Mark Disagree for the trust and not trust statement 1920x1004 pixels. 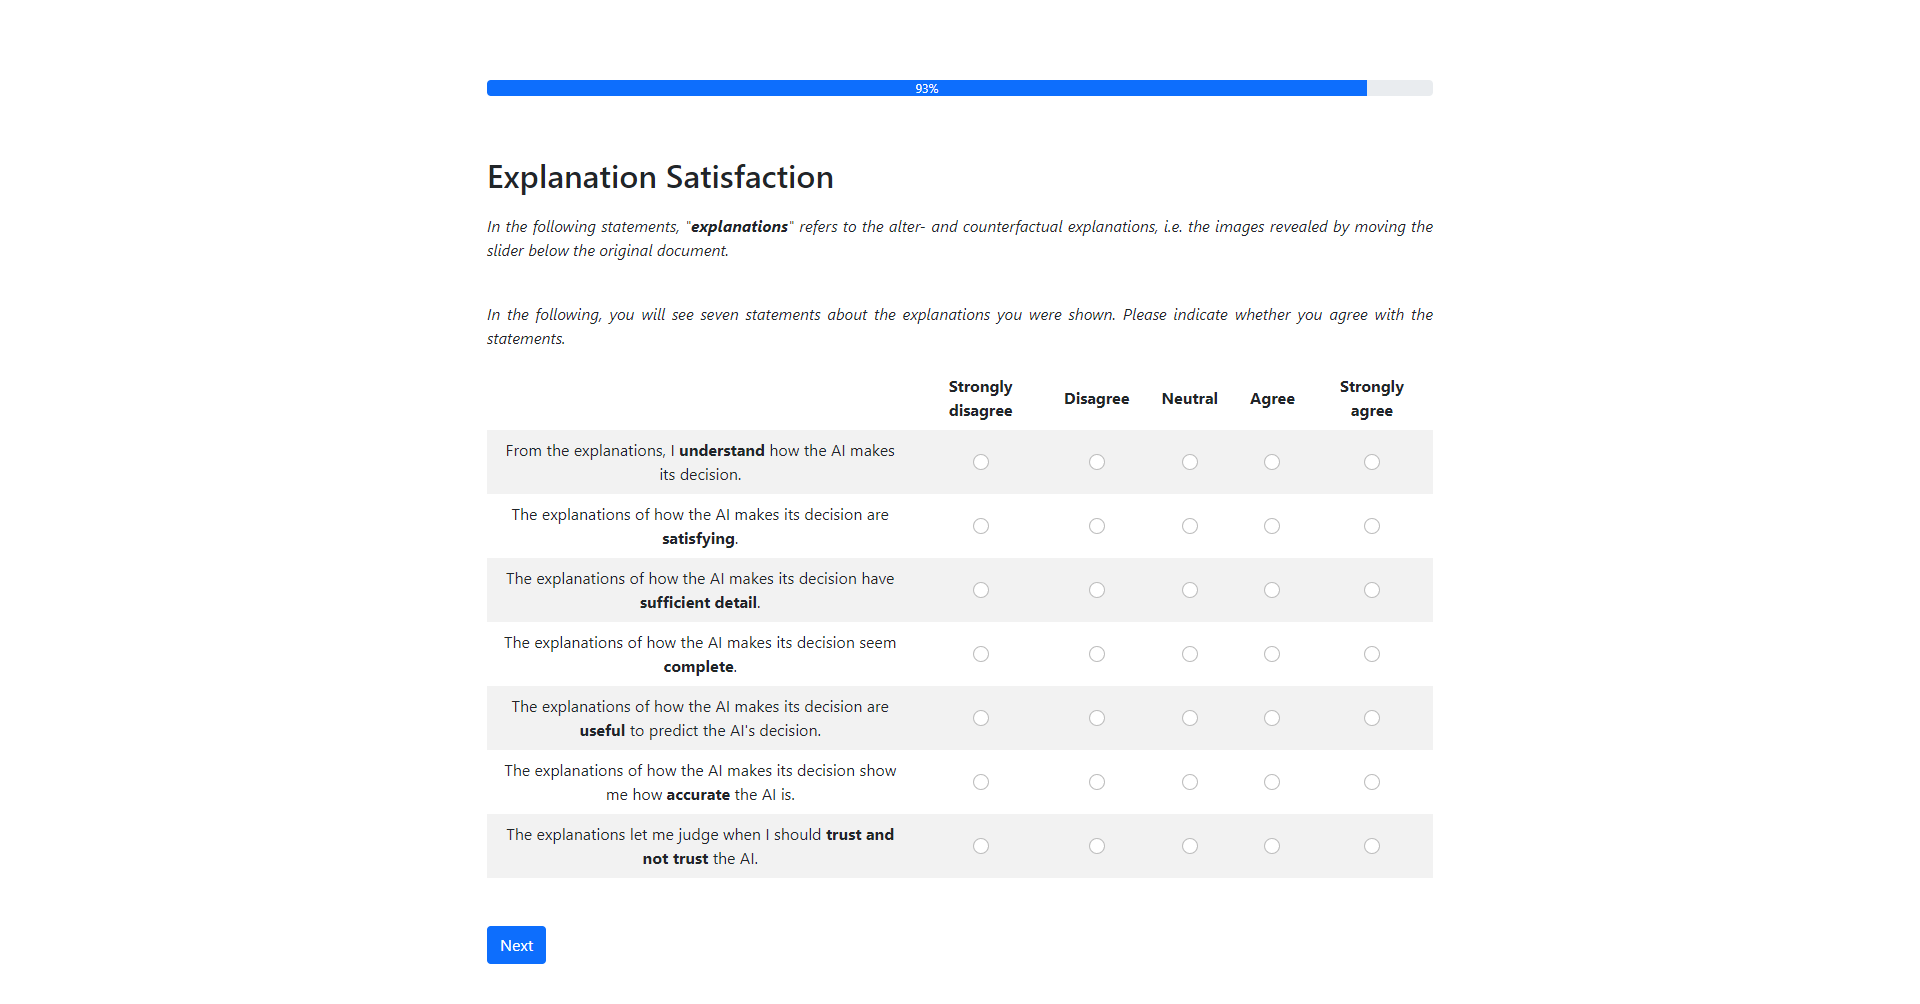click(x=1096, y=846)
